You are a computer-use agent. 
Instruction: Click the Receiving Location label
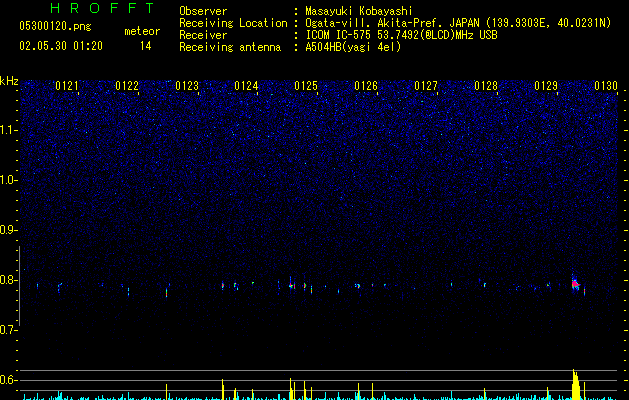tap(233, 23)
